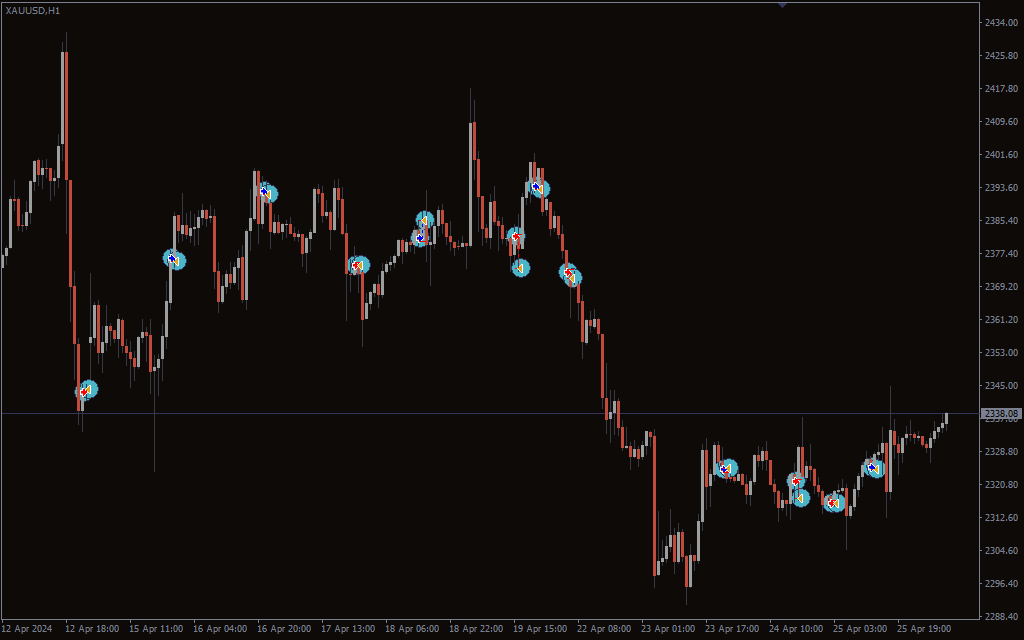
Task: Click the 2288.40 level on the price scale
Action: point(1001,616)
